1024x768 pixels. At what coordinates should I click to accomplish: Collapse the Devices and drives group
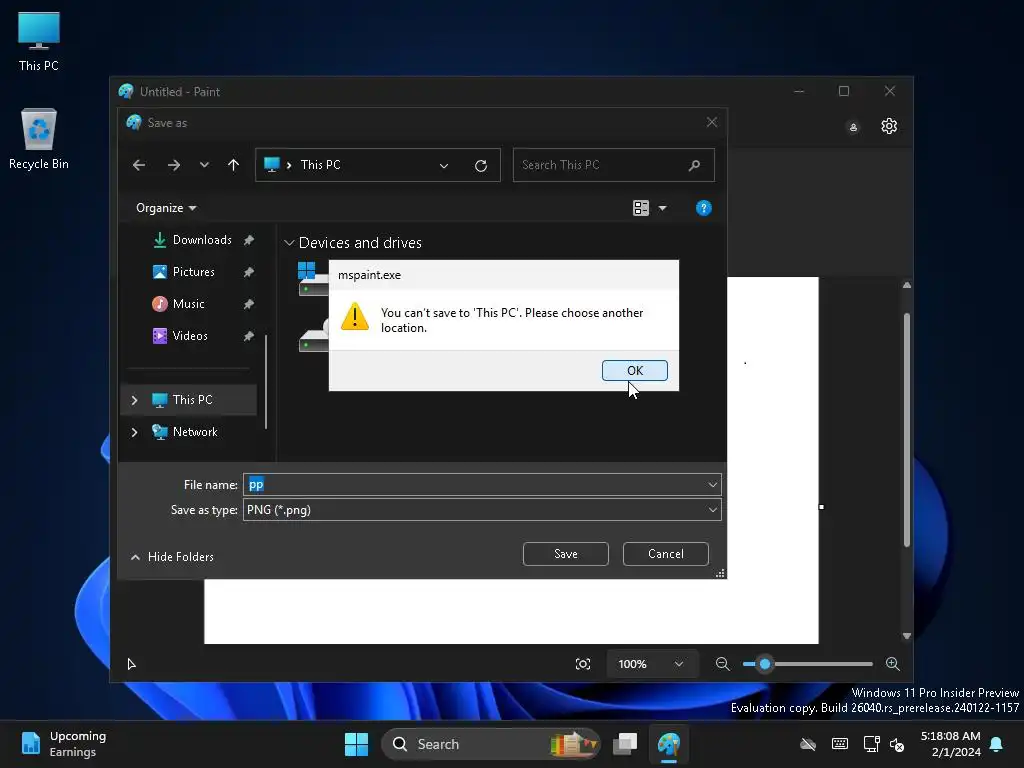289,243
